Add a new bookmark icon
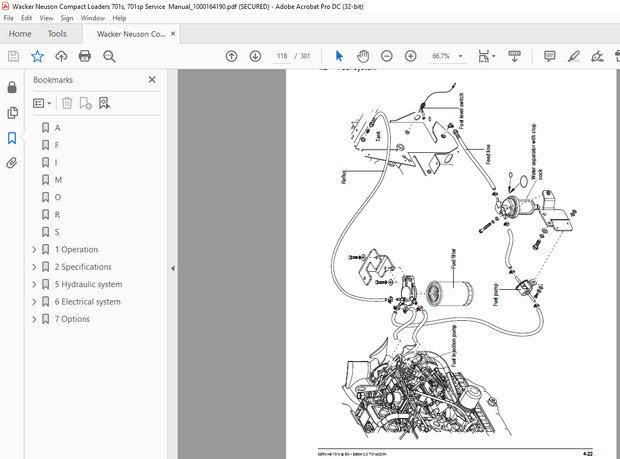The width and height of the screenshot is (620, 459). 85,103
